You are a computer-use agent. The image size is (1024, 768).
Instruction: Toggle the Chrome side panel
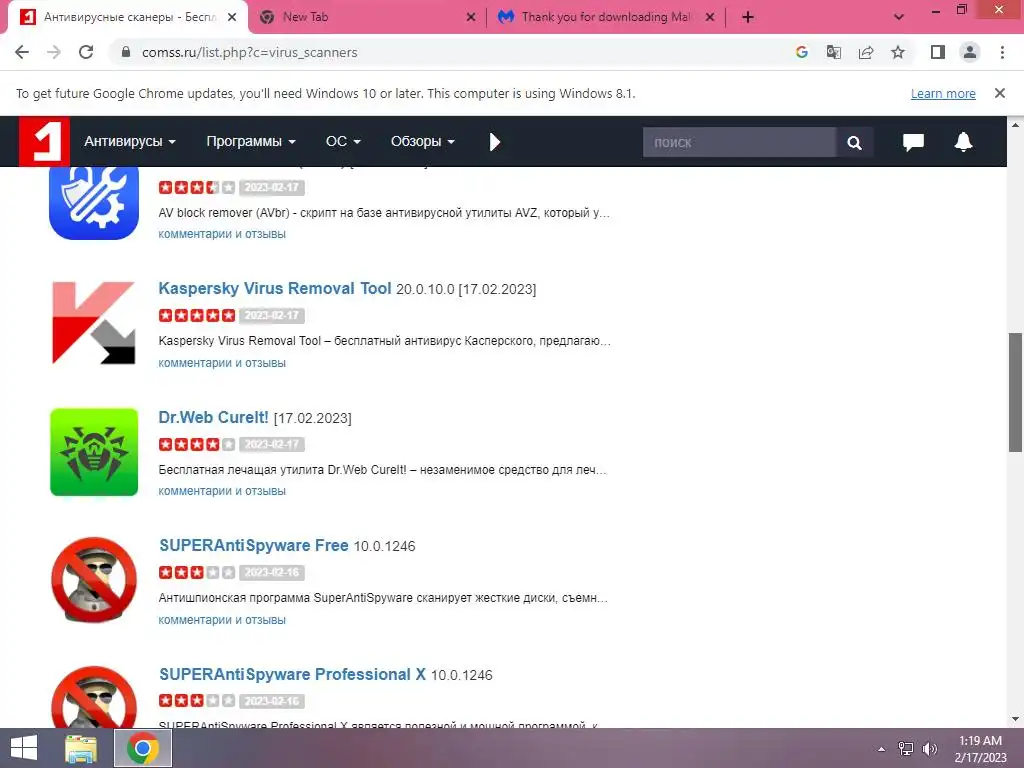938,52
